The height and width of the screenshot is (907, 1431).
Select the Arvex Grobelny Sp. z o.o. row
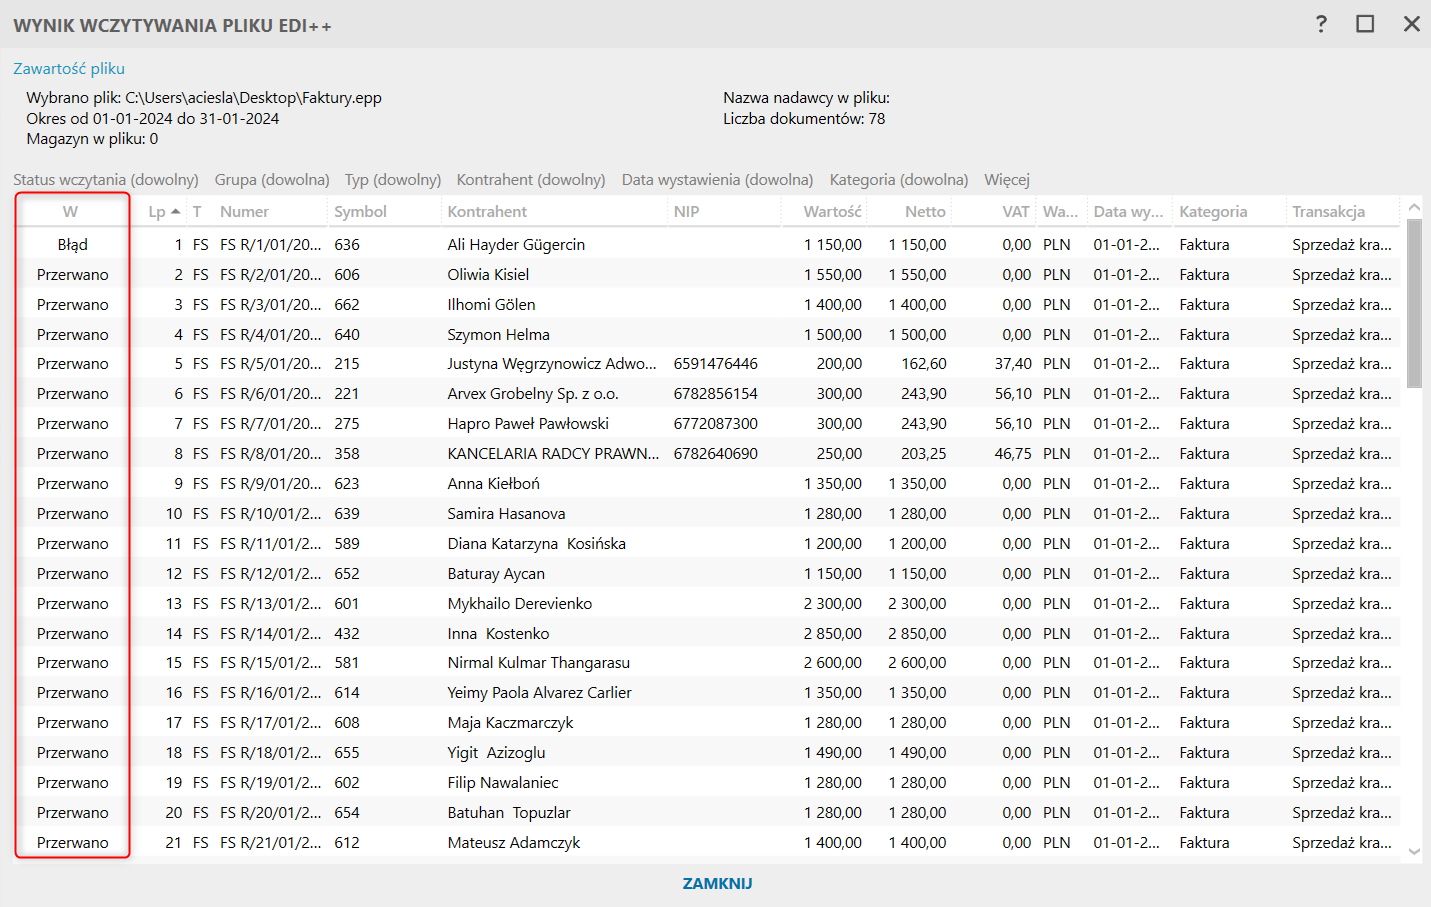tap(533, 394)
